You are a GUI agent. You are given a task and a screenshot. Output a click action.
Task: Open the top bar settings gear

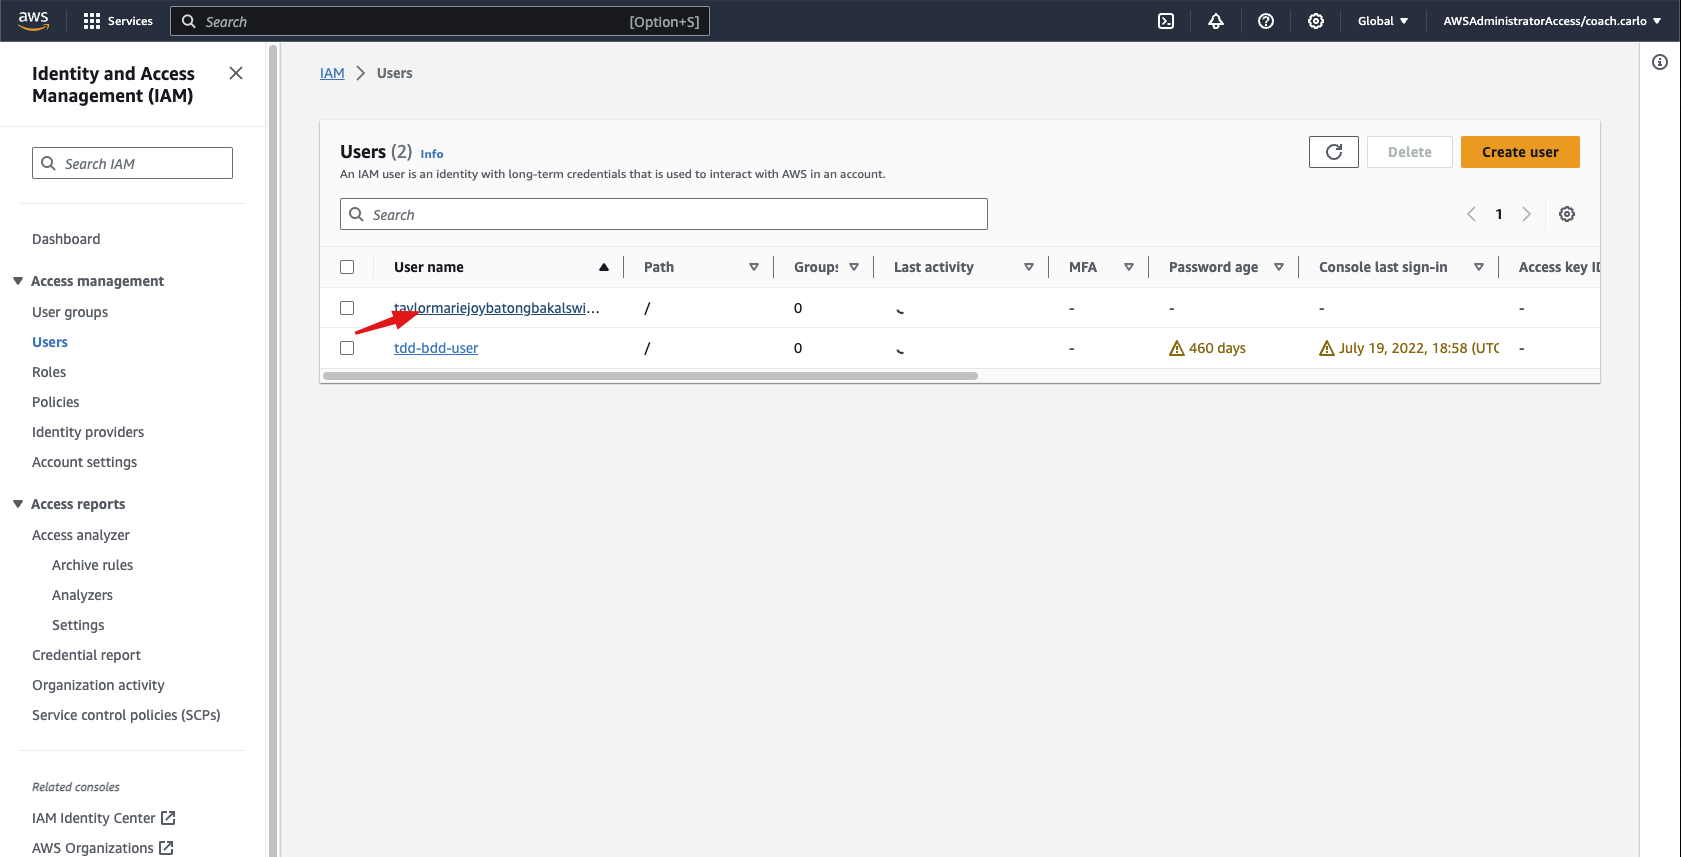point(1316,21)
